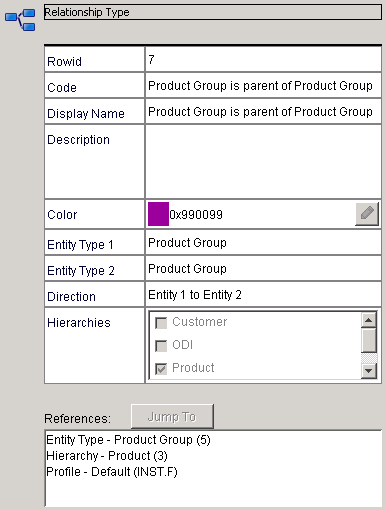
Task: Click the Relationship Type title bar
Action: 213,12
